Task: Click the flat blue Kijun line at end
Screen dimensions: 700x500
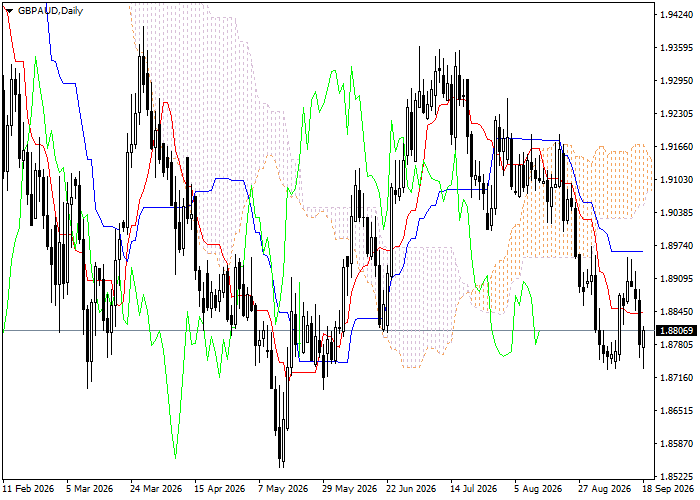Action: (x=627, y=252)
